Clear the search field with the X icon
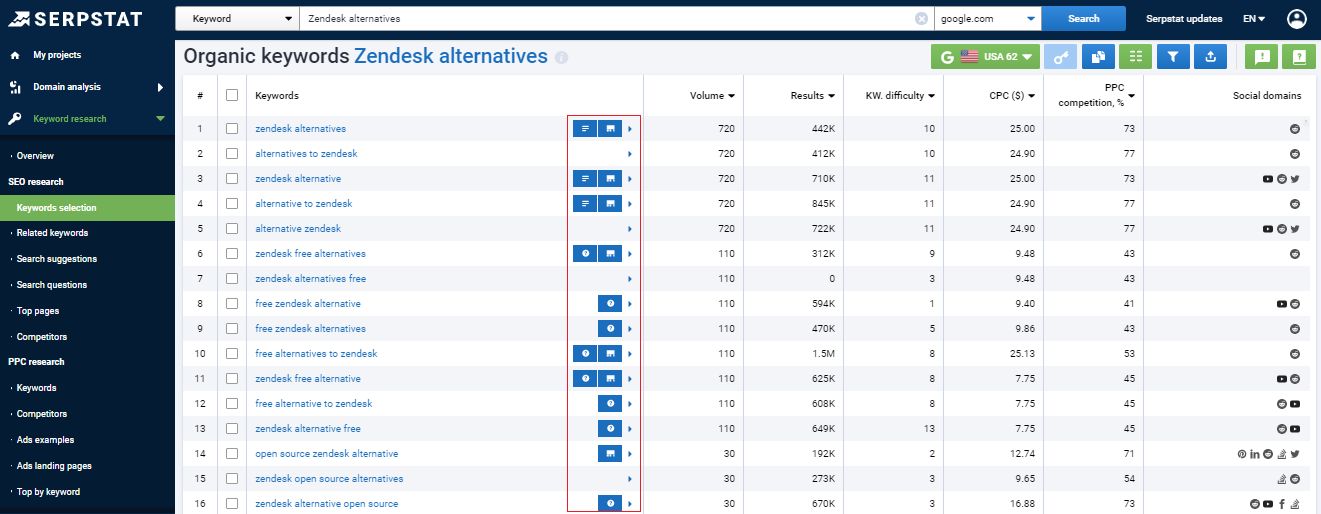Screen dimensions: 1321x514 point(921,18)
